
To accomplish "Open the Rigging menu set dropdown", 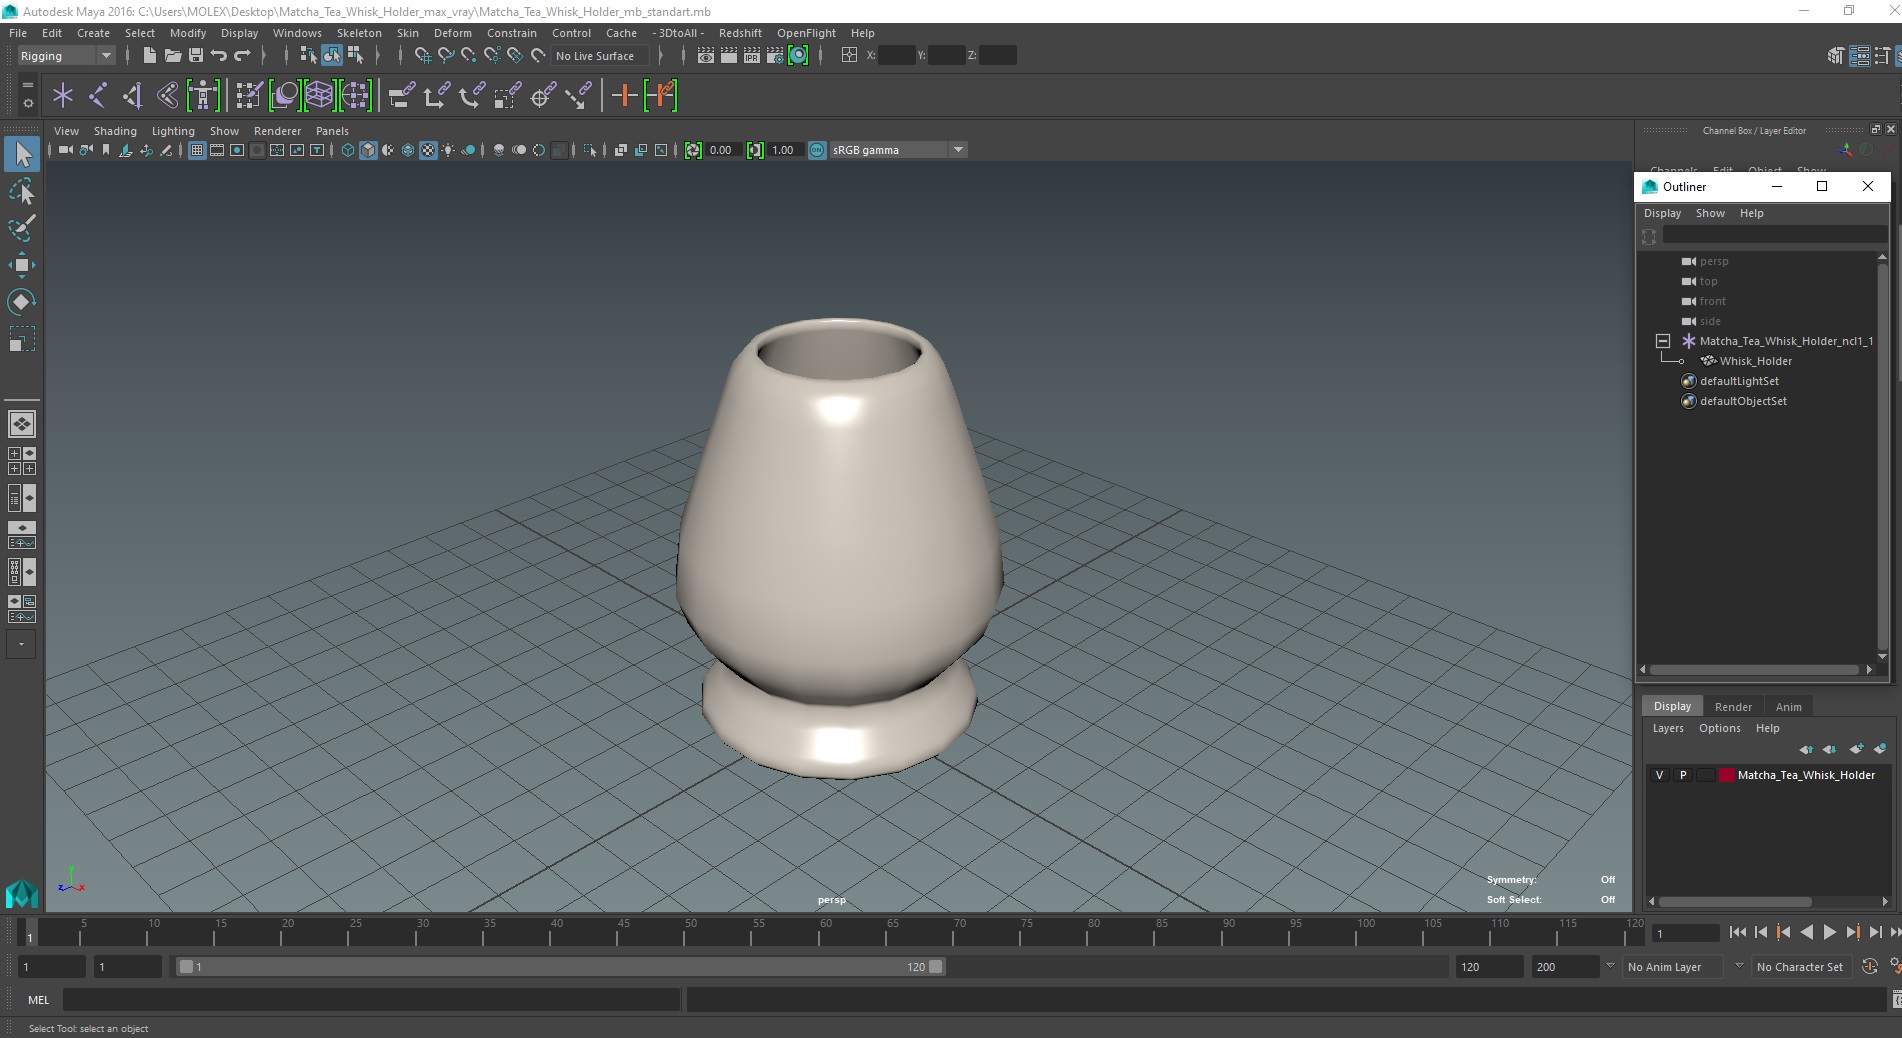I will point(66,56).
